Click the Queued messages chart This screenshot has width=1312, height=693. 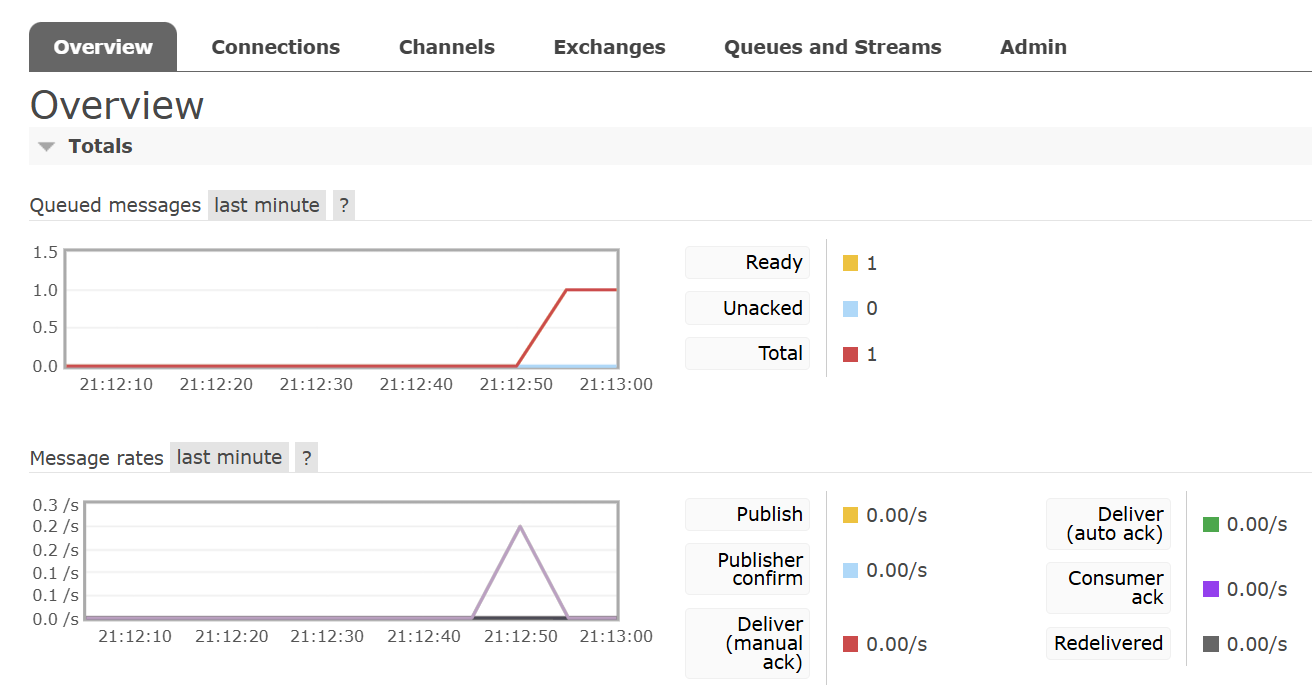341,308
